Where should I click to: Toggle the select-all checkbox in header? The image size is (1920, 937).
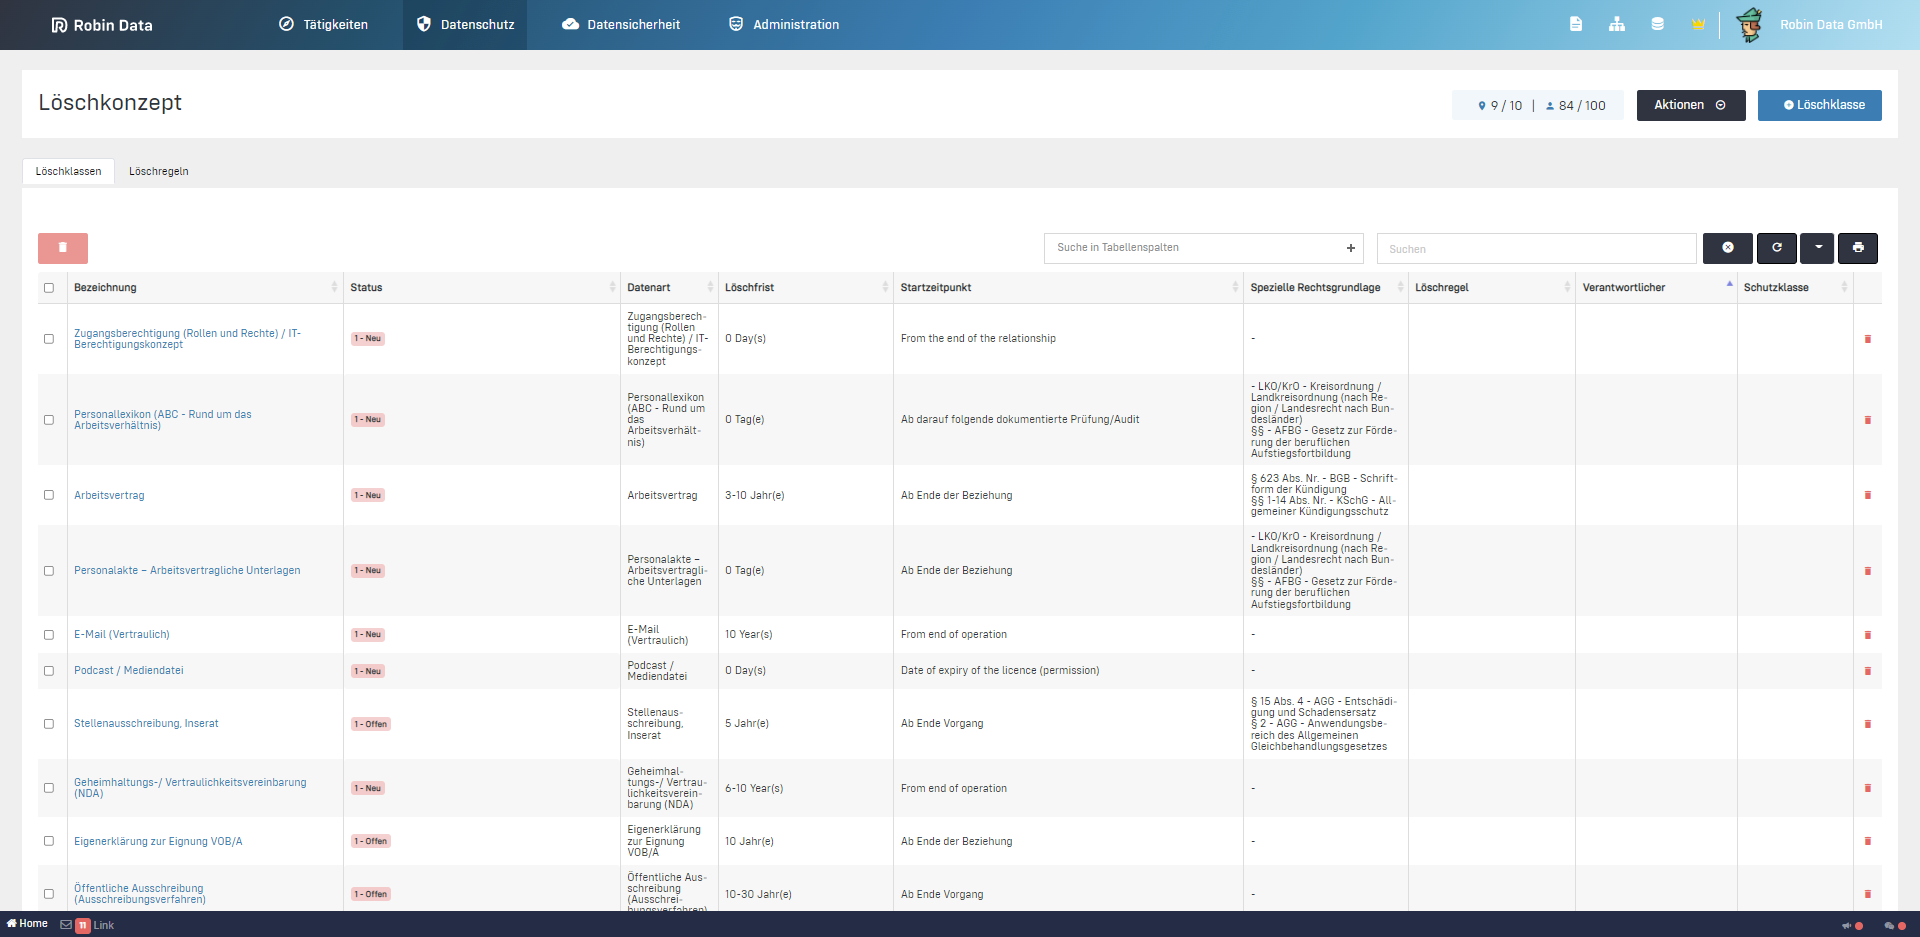[49, 288]
